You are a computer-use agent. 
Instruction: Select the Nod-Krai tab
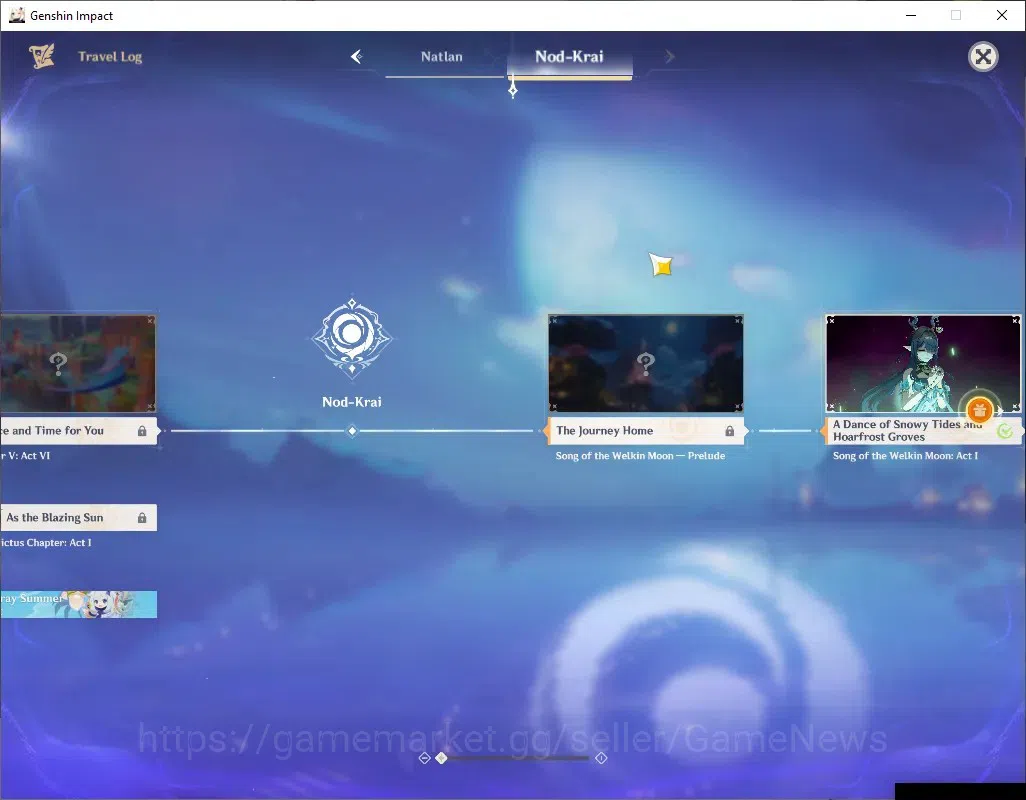pyautogui.click(x=569, y=57)
